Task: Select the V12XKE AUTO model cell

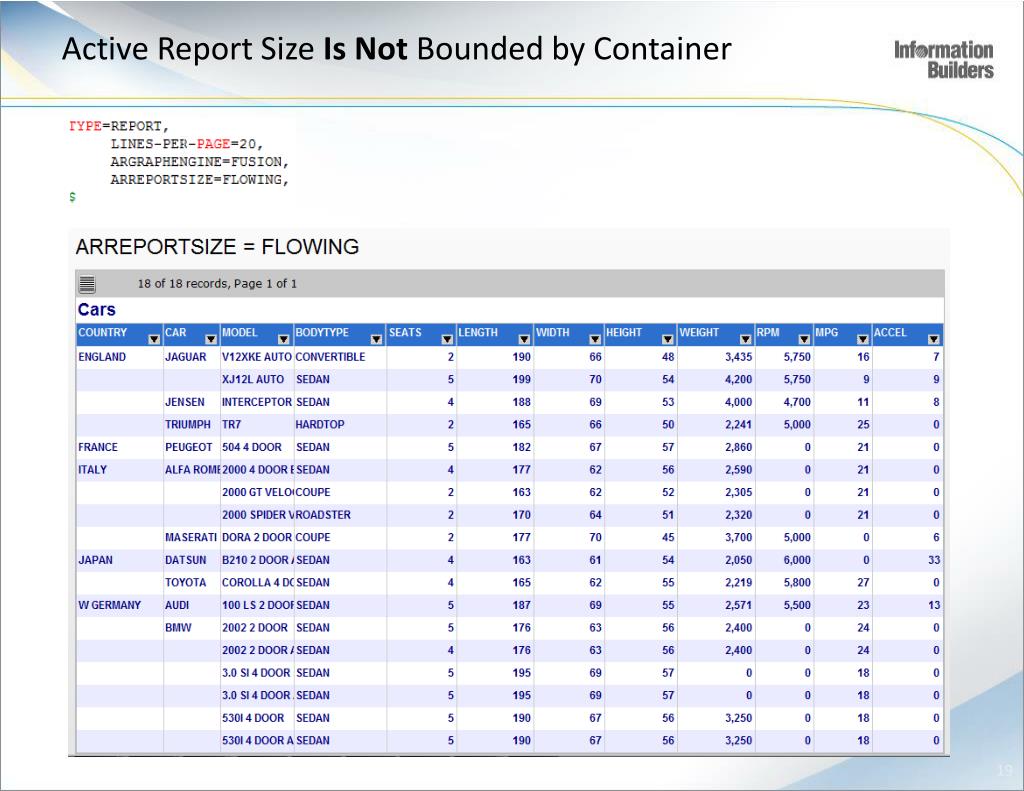Action: tap(257, 357)
